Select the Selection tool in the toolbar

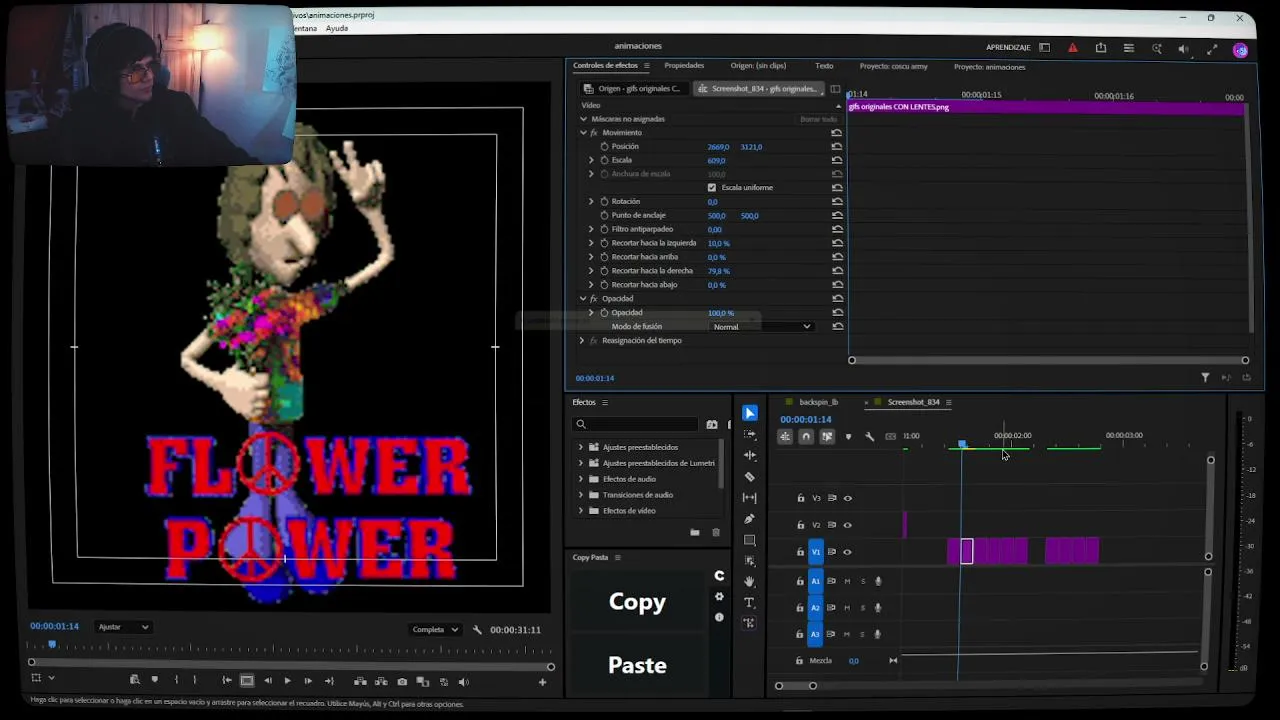[750, 413]
